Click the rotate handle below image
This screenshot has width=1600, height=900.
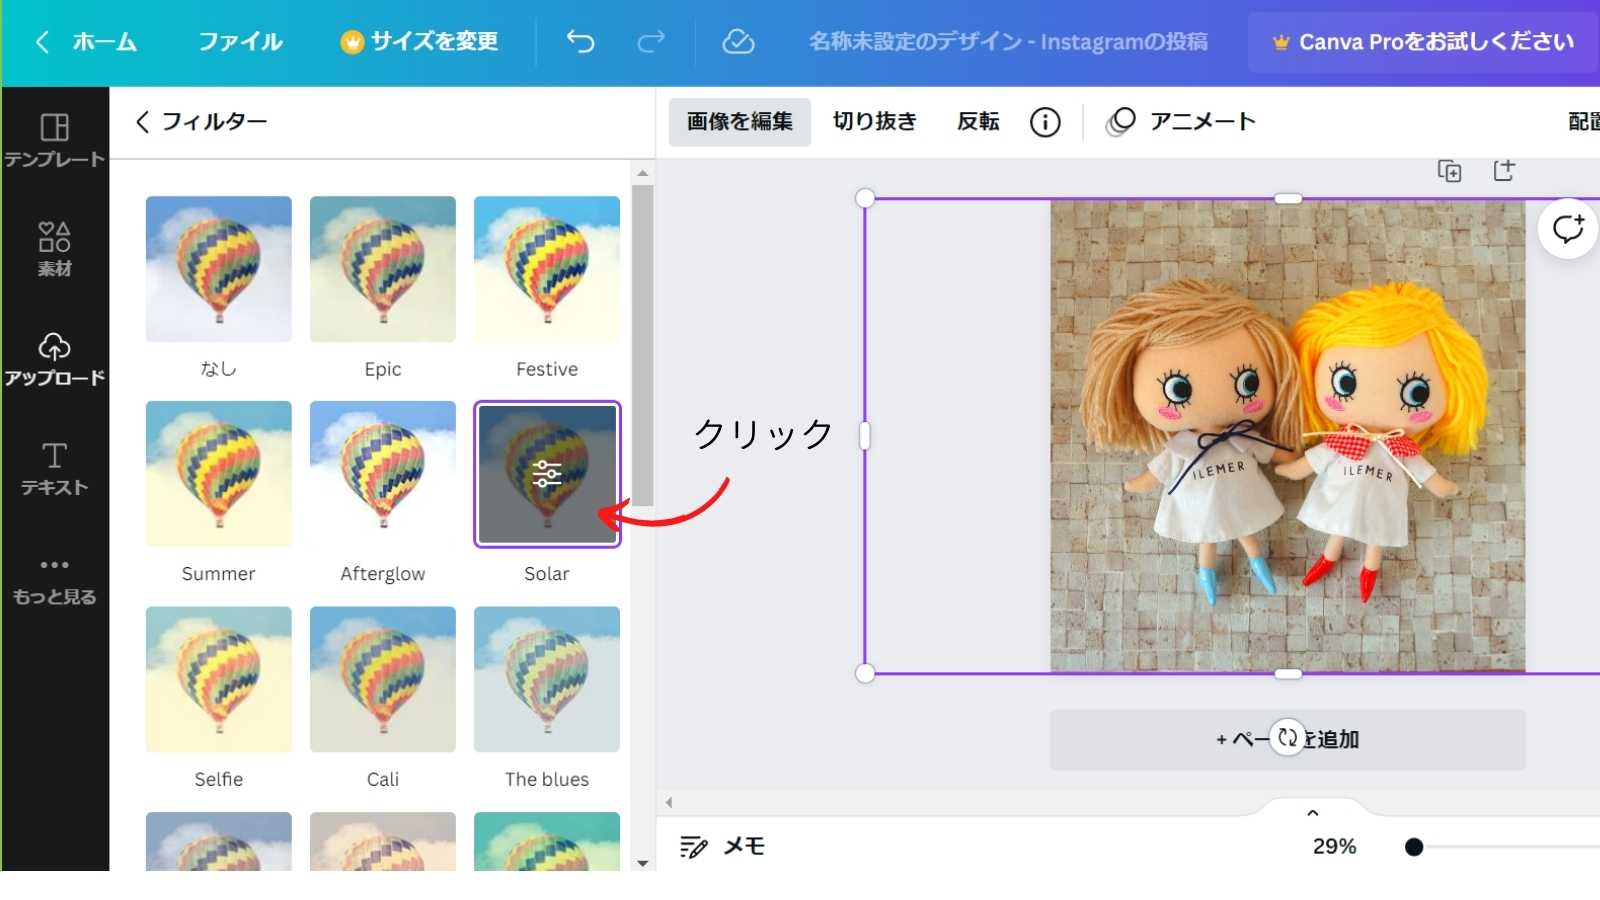pyautogui.click(x=1288, y=738)
